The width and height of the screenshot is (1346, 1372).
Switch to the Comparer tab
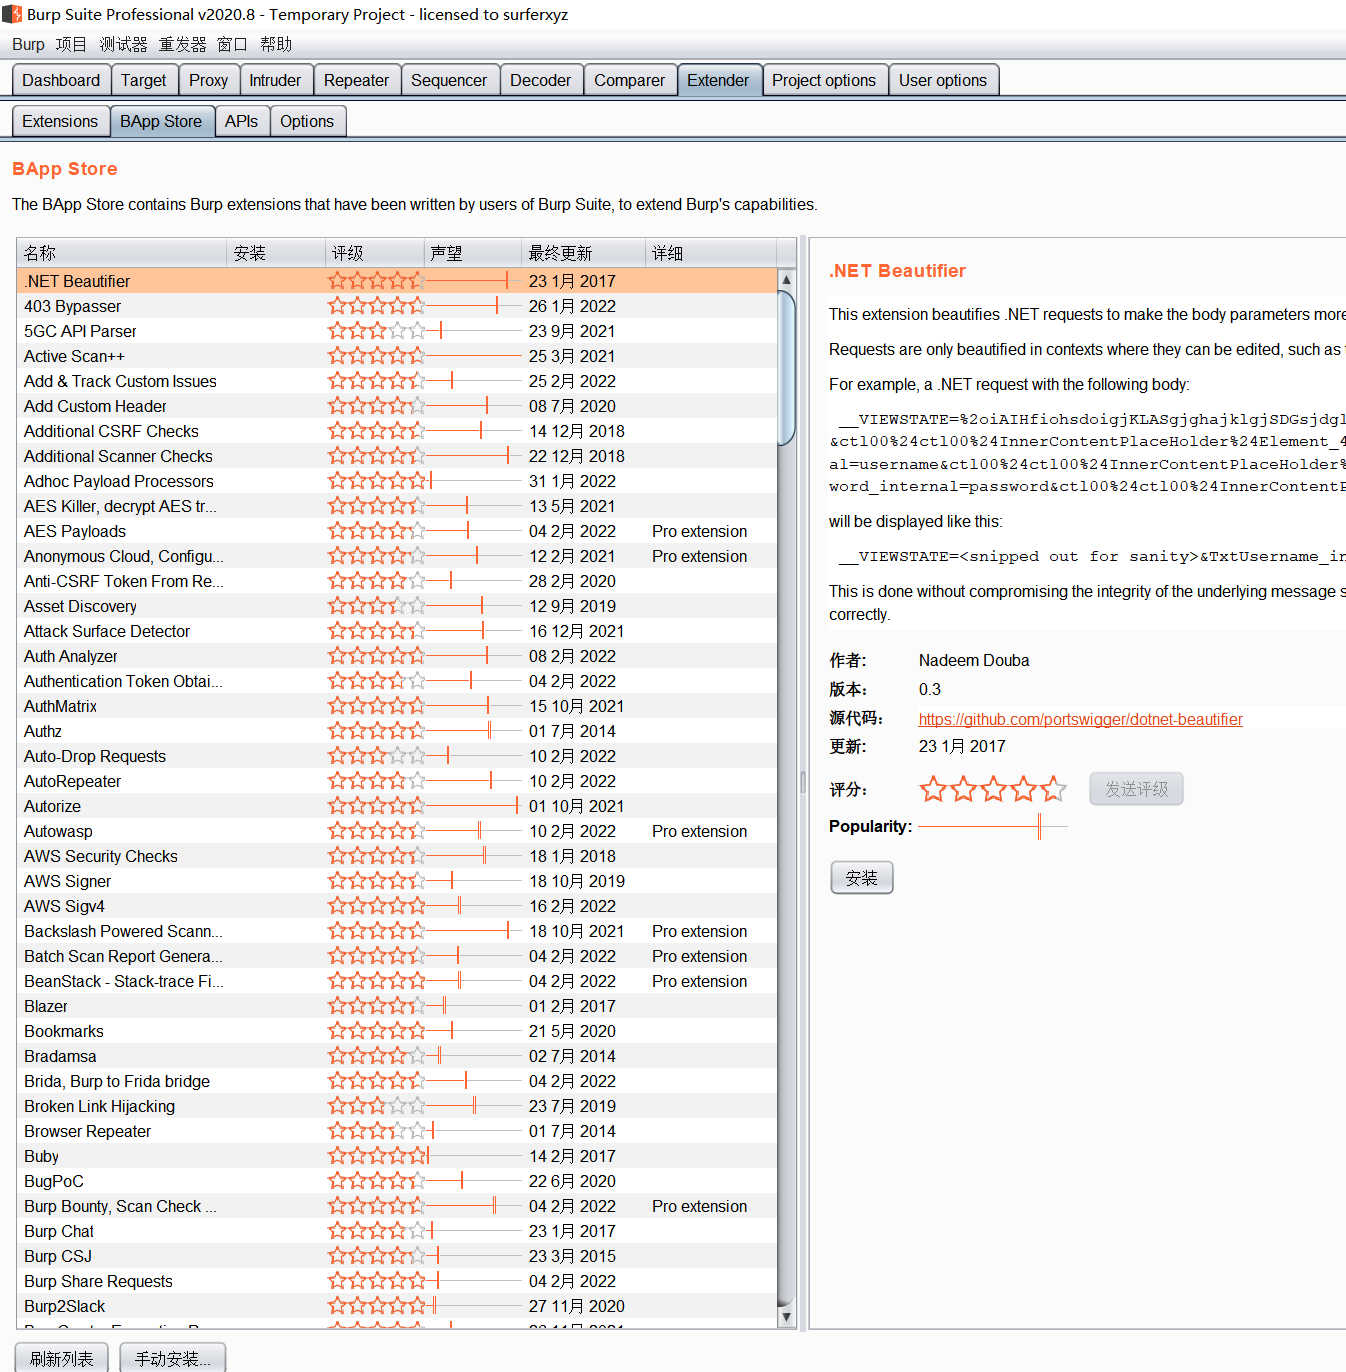point(629,80)
